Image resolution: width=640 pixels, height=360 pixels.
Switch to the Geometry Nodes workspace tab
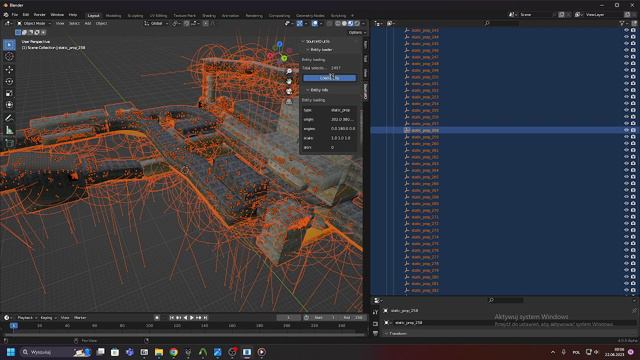pyautogui.click(x=310, y=16)
